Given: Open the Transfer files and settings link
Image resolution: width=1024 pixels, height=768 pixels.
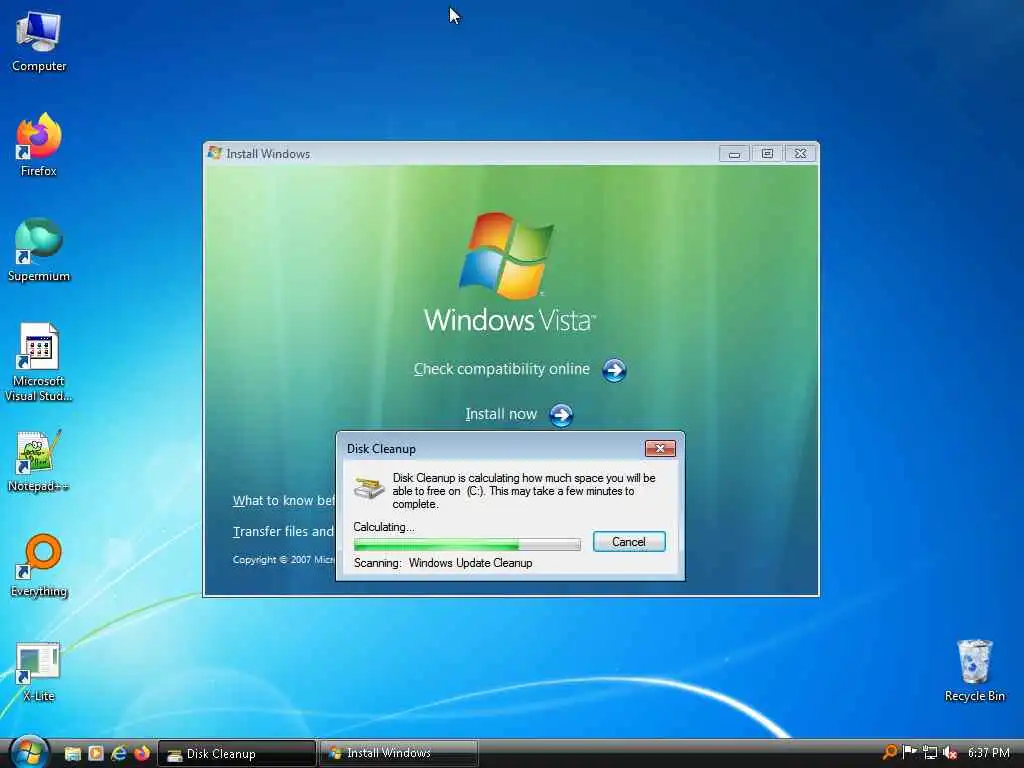Looking at the screenshot, I should (x=283, y=532).
